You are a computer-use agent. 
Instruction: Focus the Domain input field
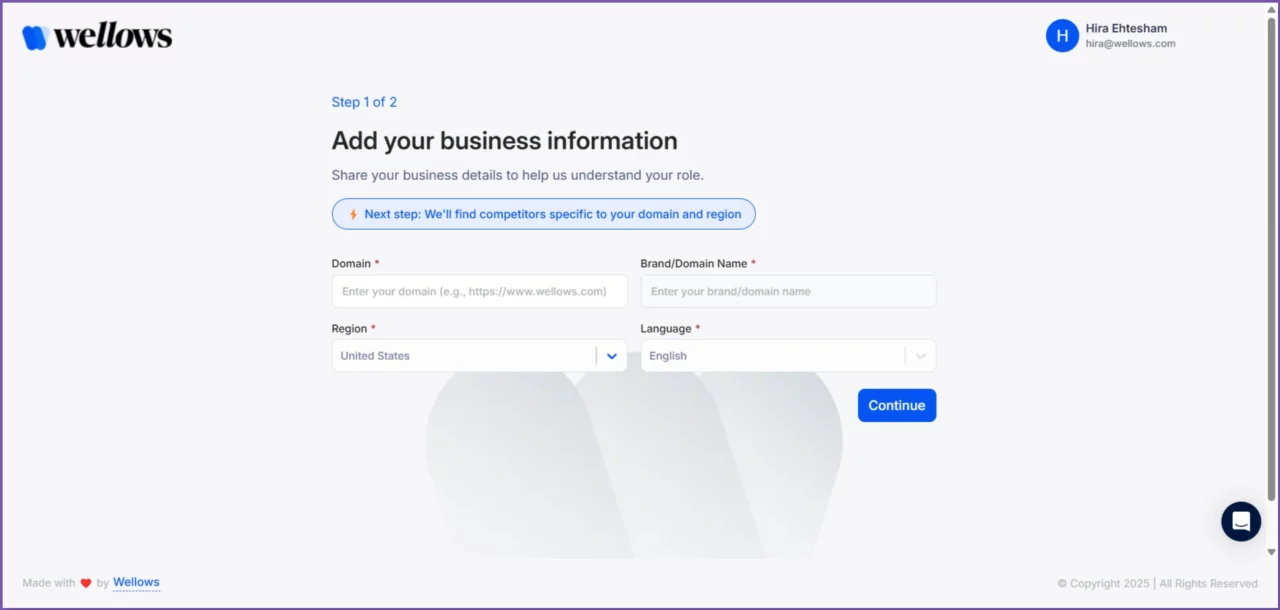pyautogui.click(x=479, y=291)
